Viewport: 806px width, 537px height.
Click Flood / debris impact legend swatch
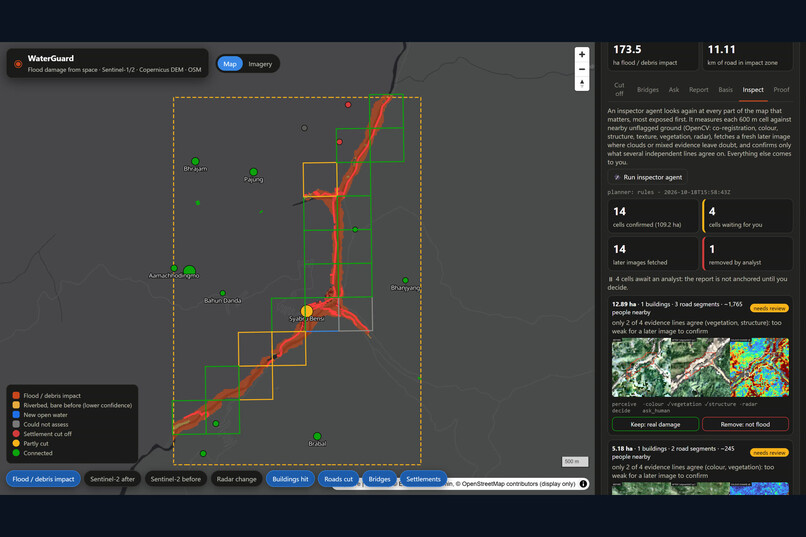(16, 395)
